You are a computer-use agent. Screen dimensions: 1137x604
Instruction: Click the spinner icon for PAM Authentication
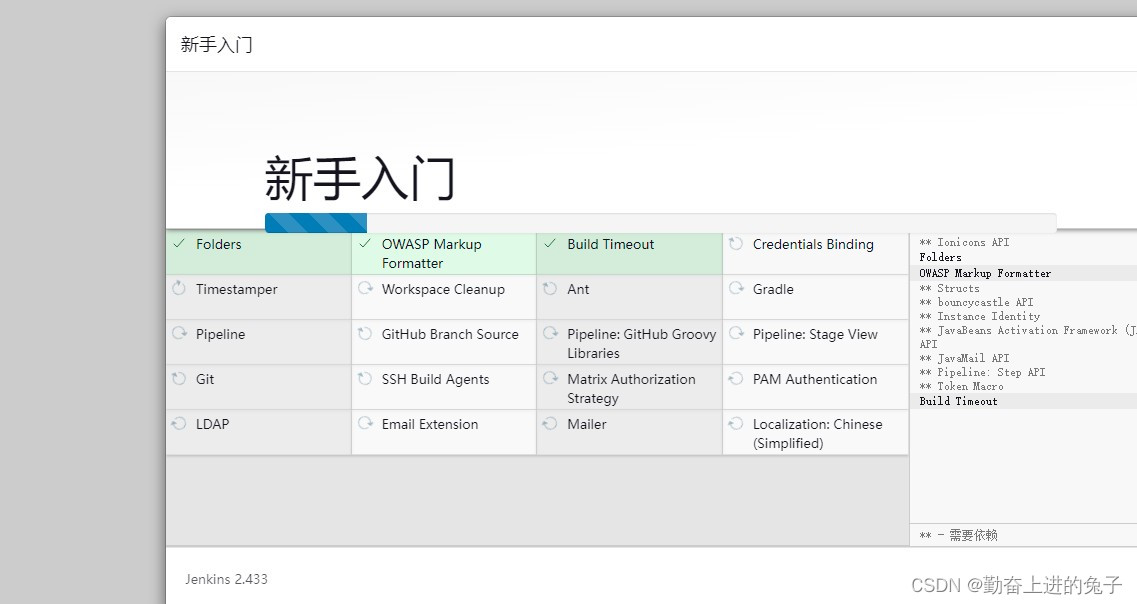(736, 378)
